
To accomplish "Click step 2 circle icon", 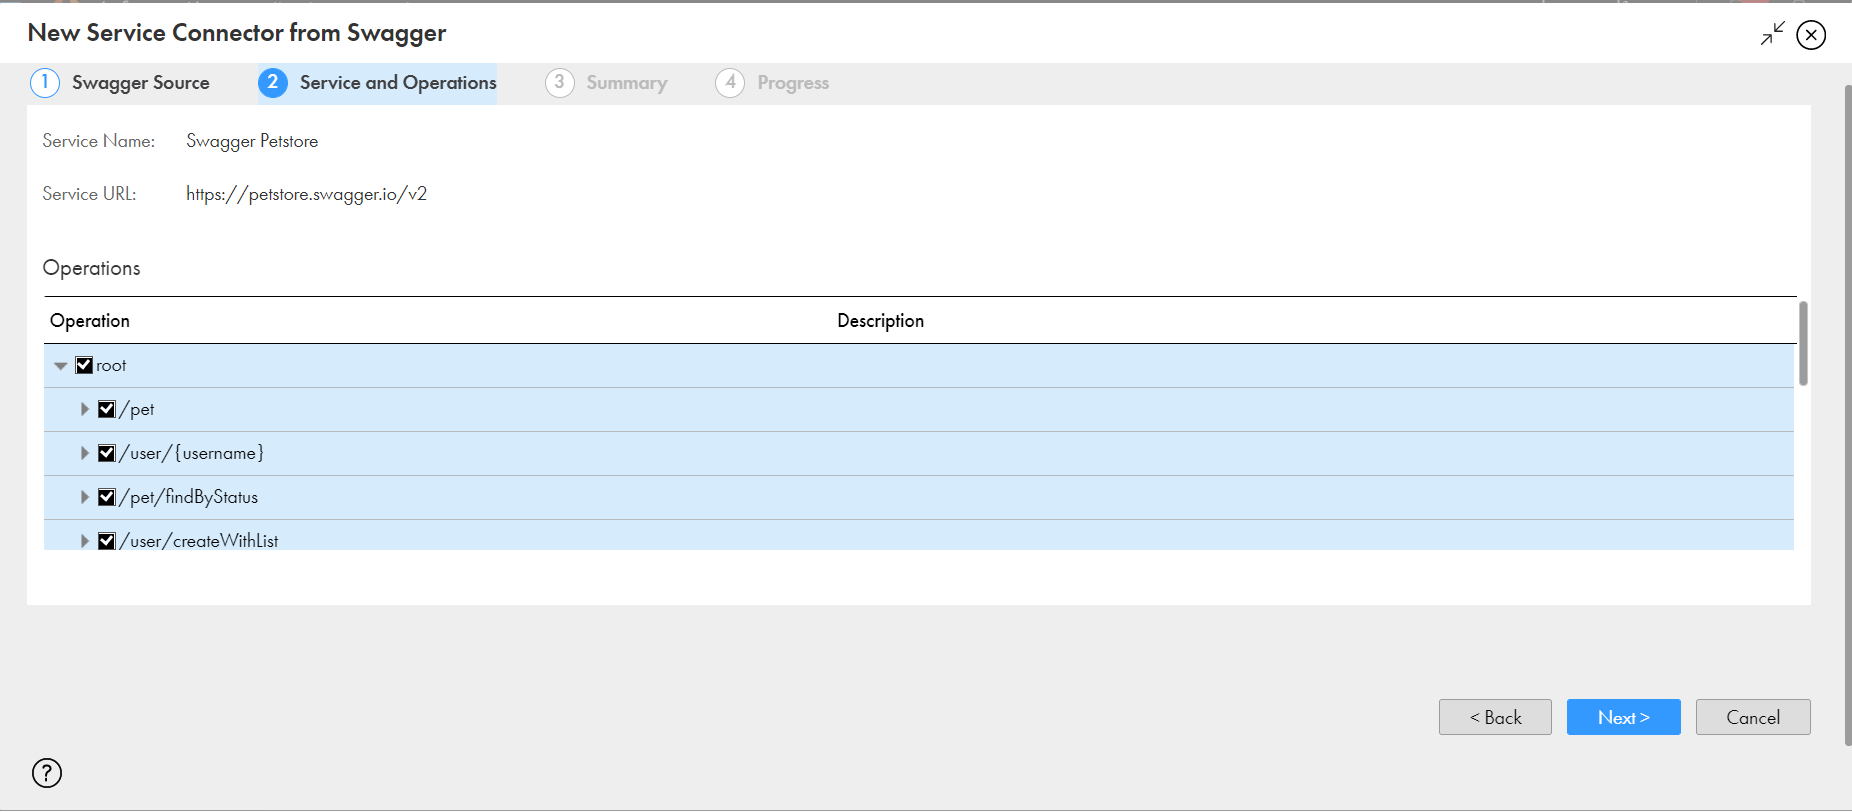I will [273, 83].
